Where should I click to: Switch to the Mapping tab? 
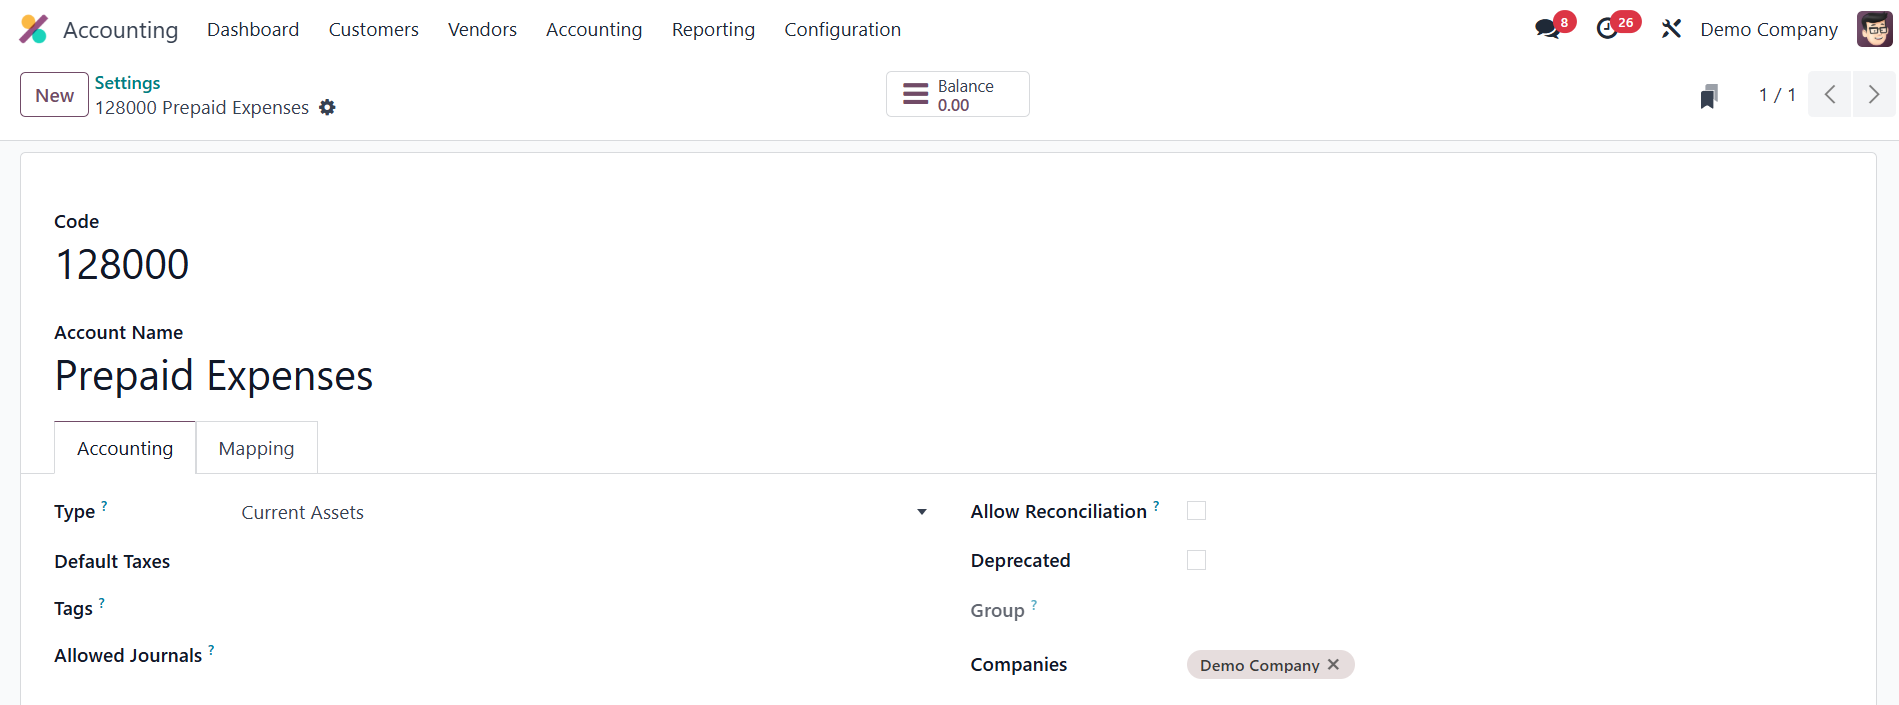[x=256, y=448]
